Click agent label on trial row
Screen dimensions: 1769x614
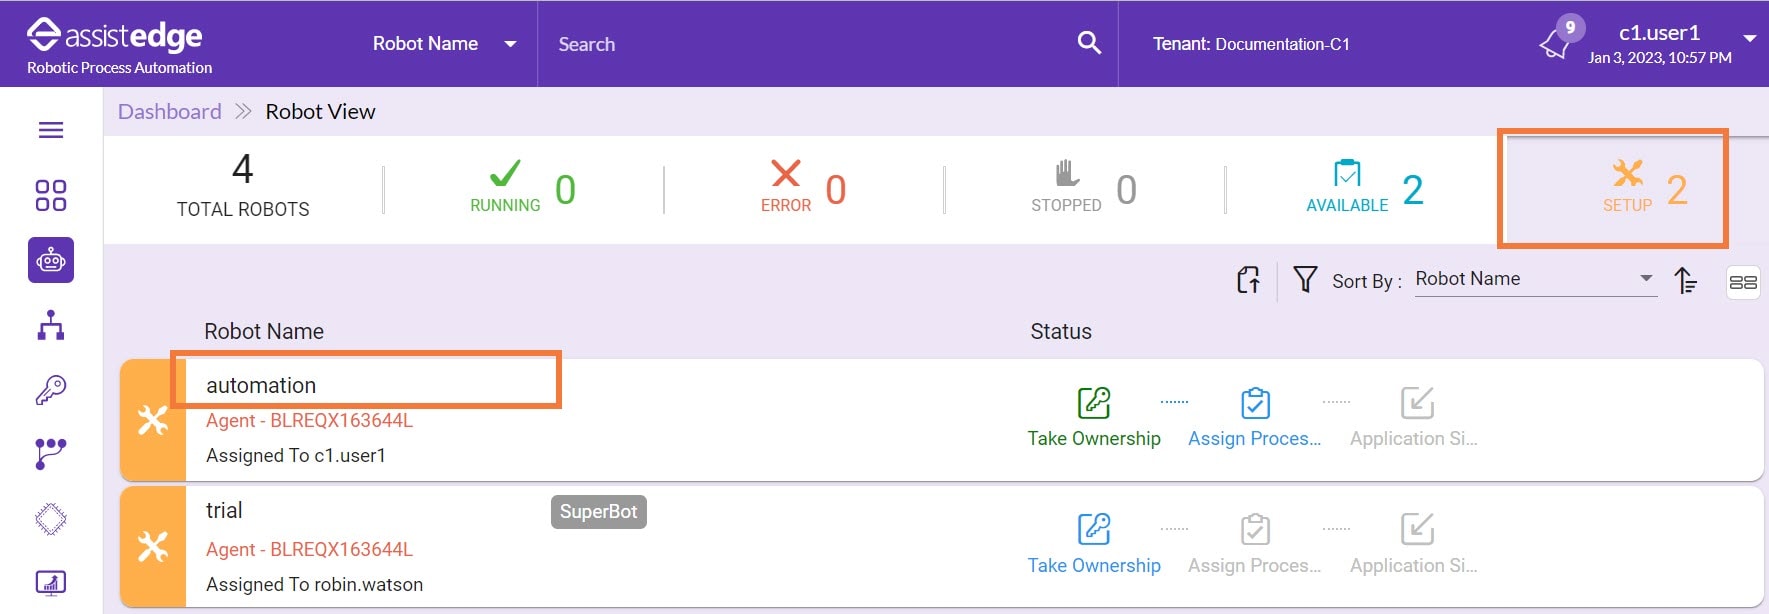coord(309,550)
